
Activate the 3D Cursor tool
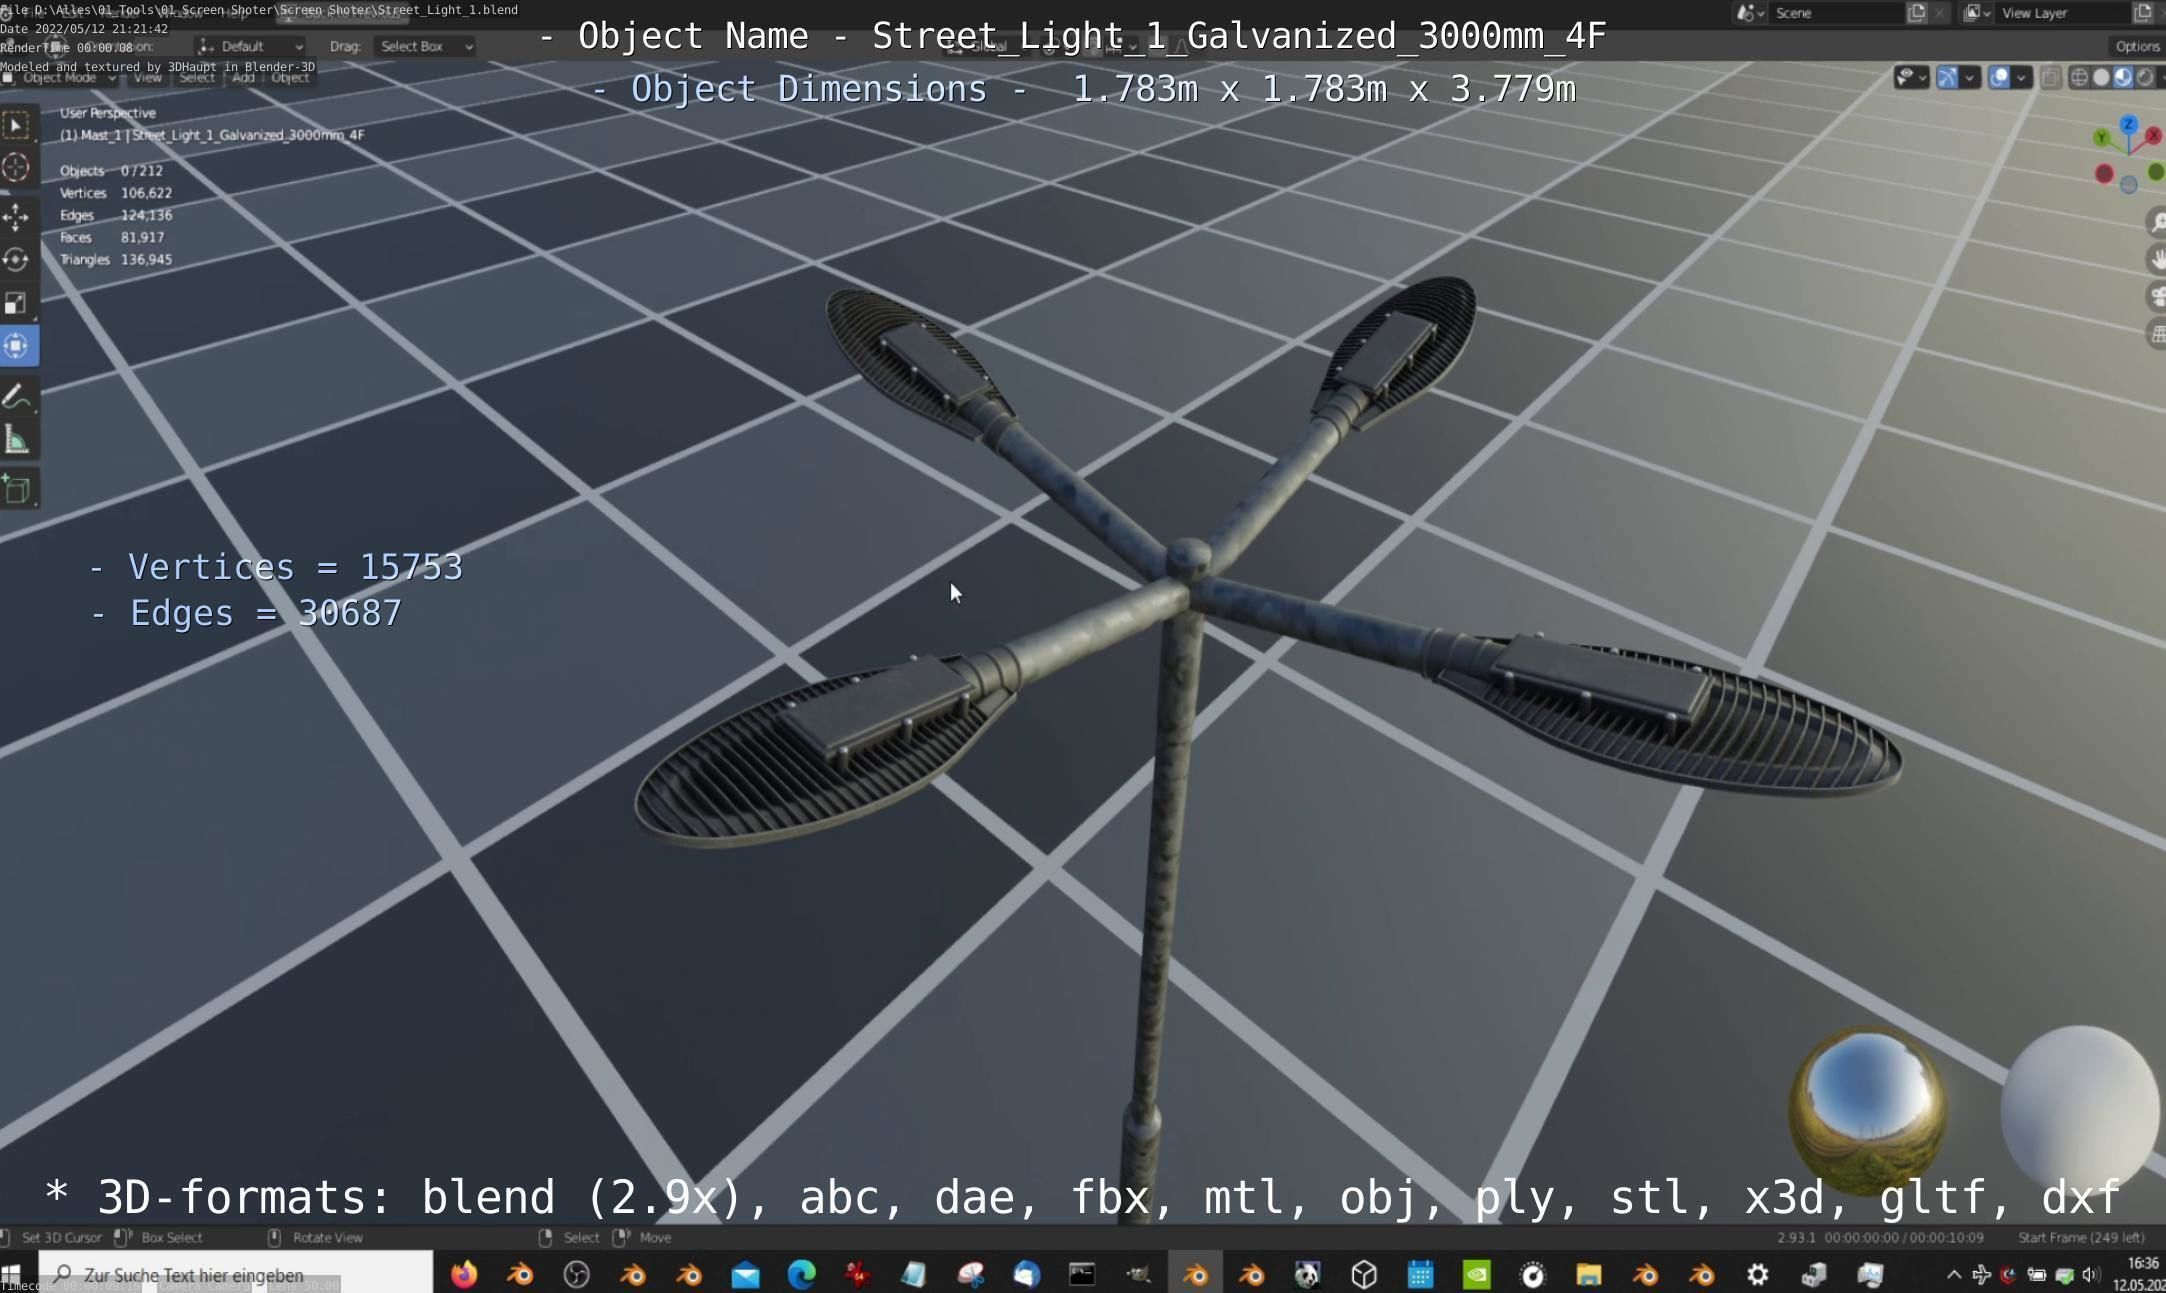coord(16,168)
